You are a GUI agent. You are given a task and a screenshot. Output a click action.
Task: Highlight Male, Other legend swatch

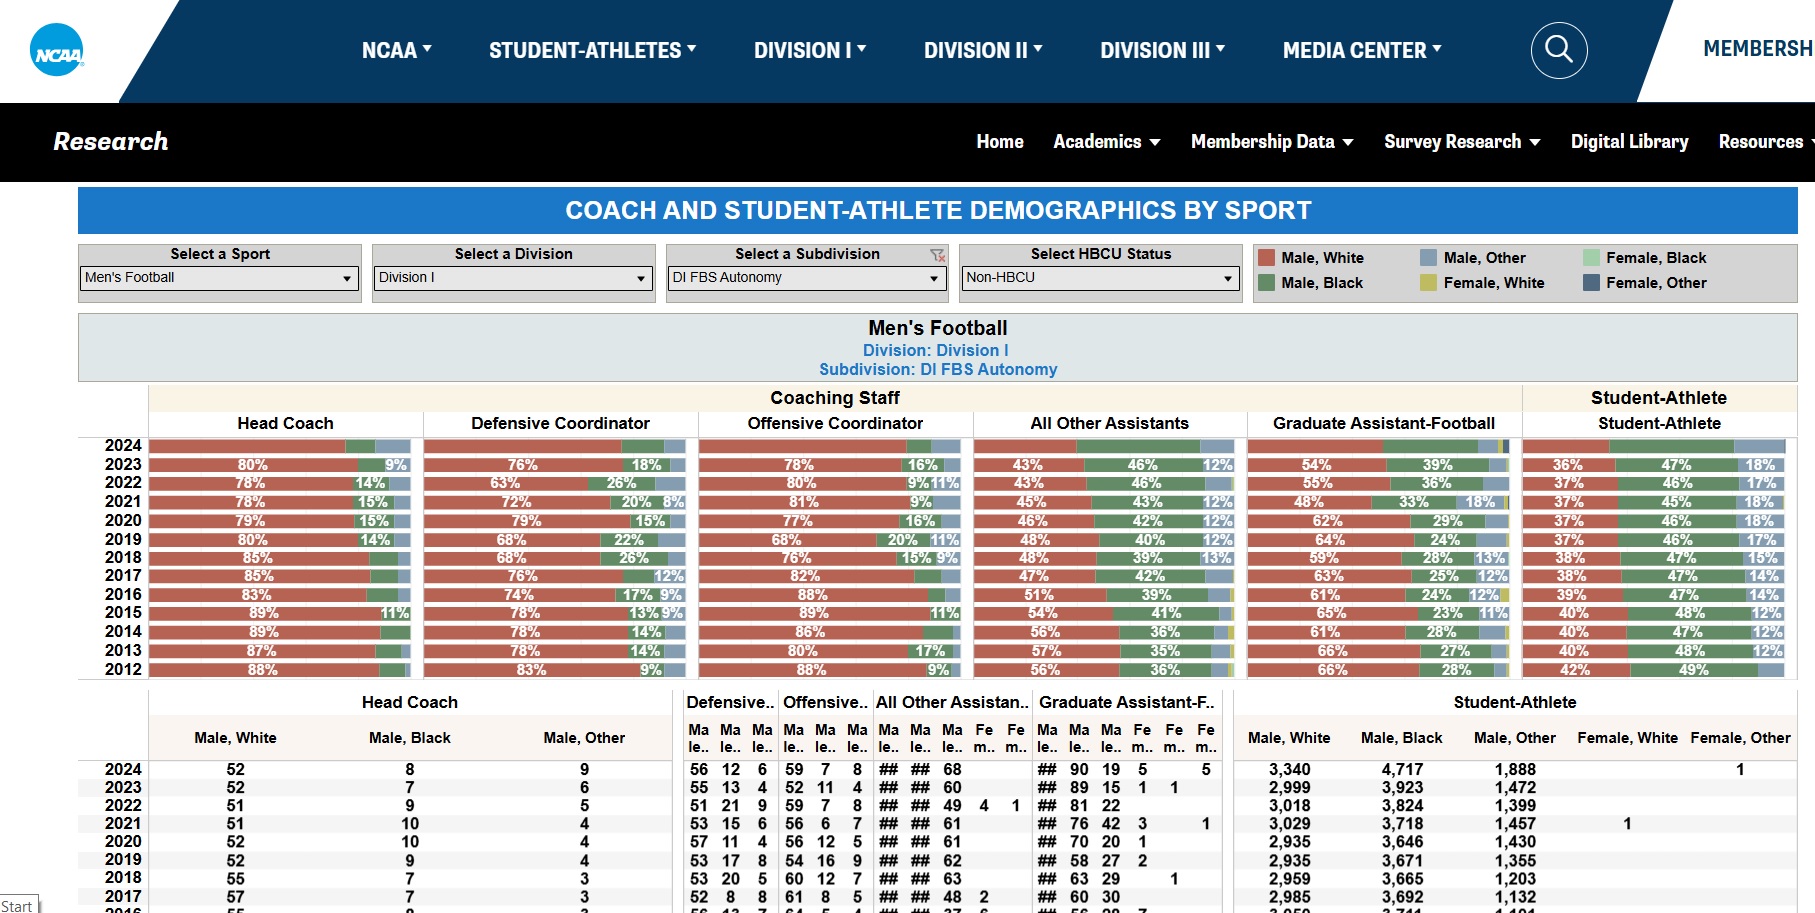pyautogui.click(x=1428, y=258)
